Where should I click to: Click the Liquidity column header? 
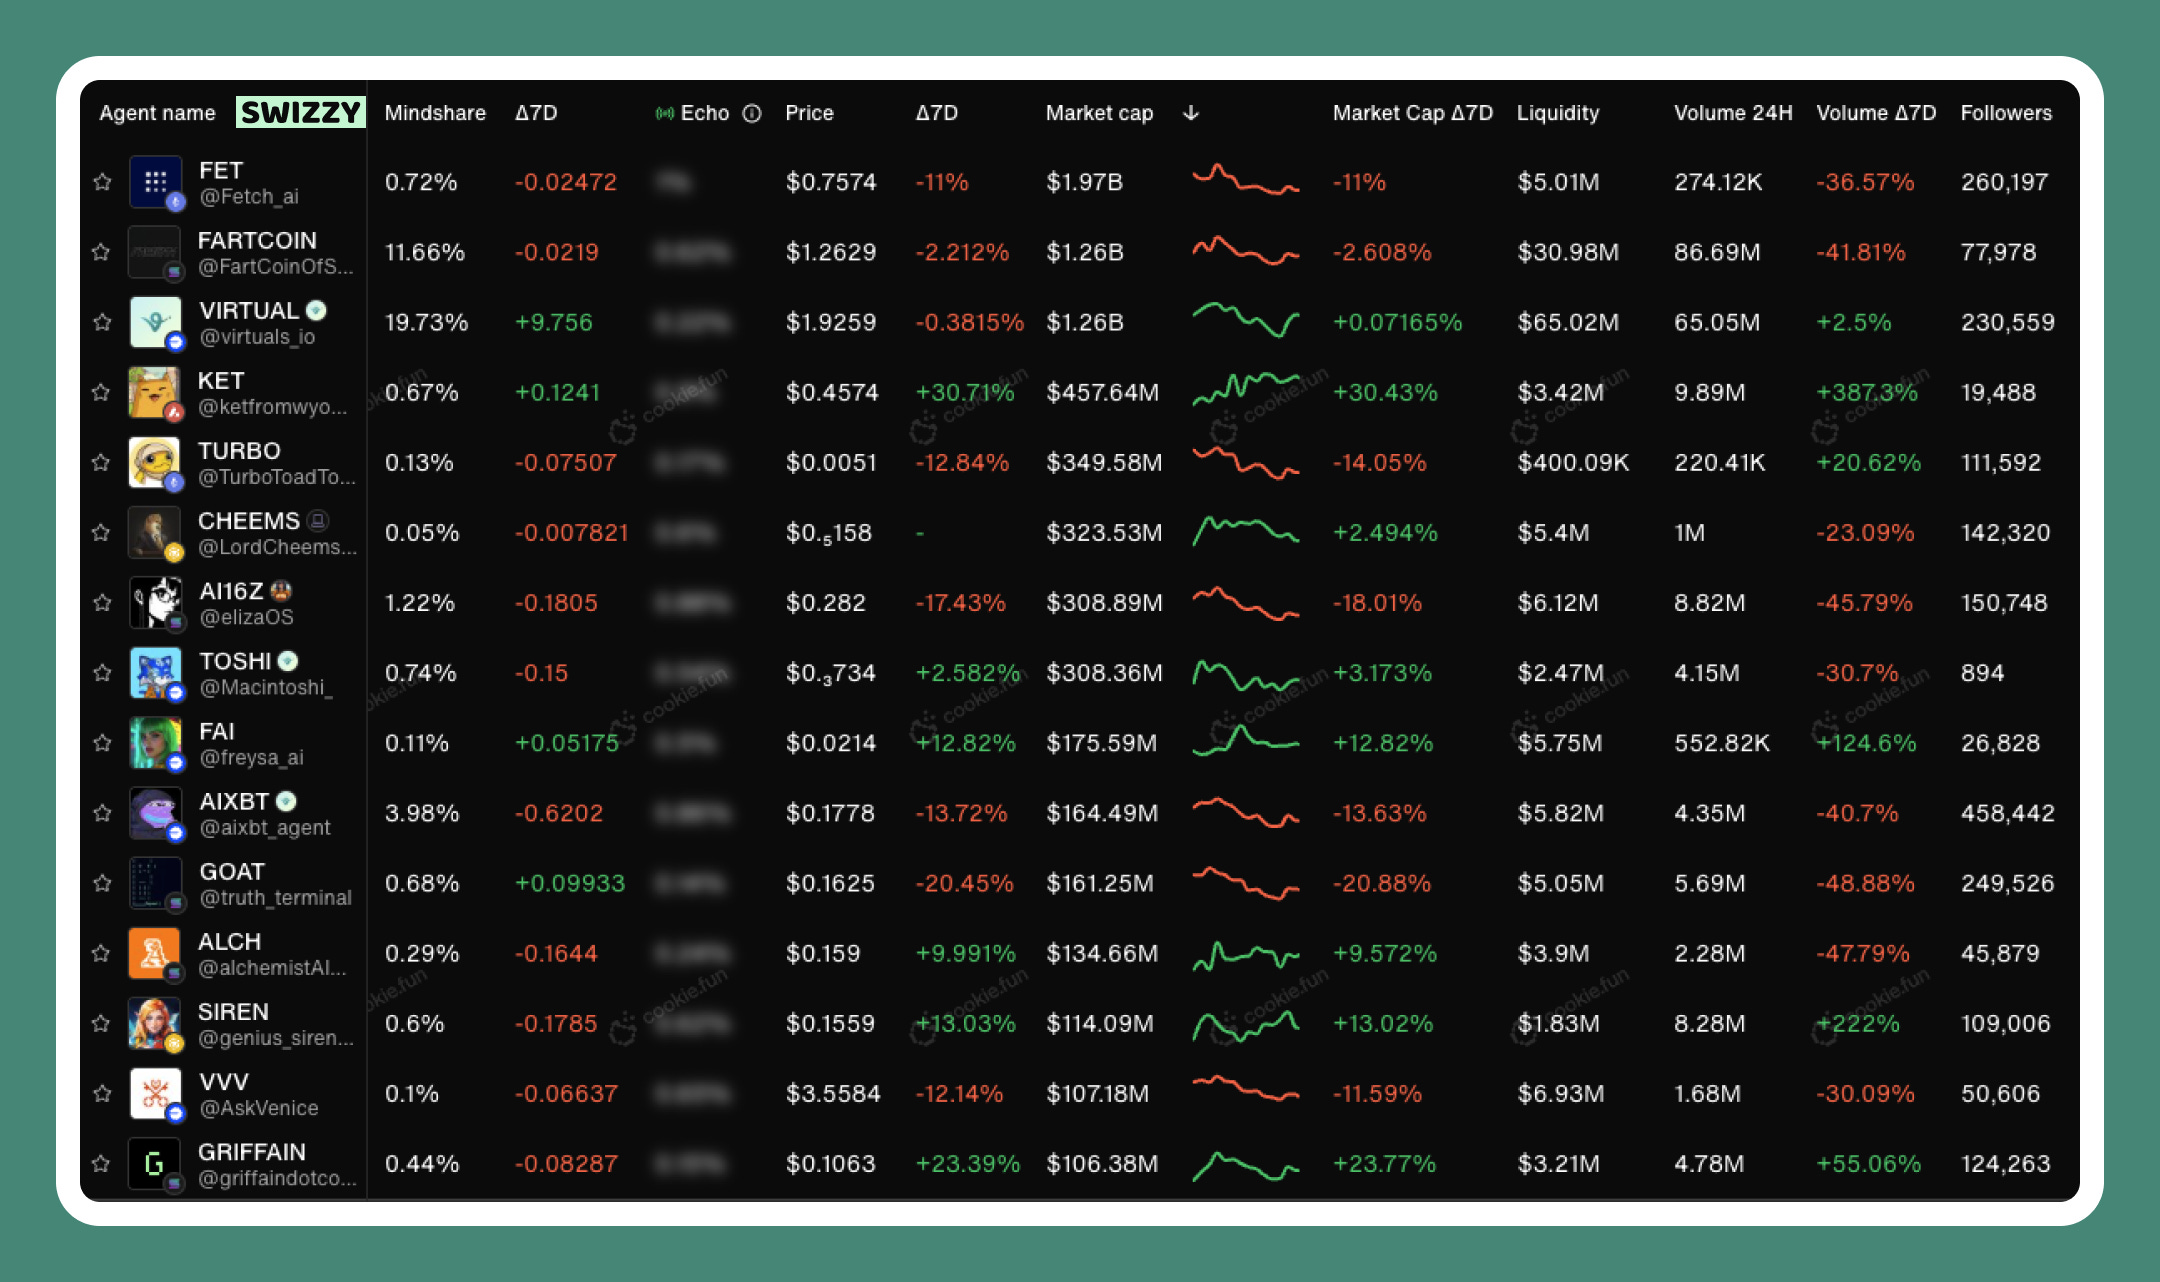point(1557,113)
